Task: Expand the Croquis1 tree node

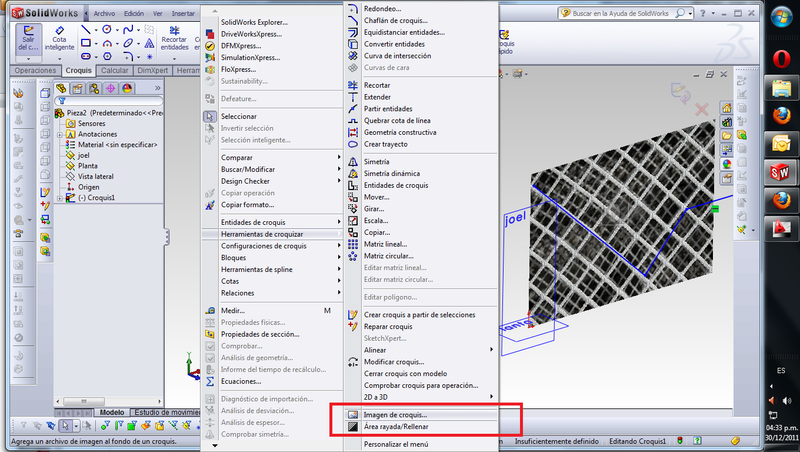Action: coord(60,198)
